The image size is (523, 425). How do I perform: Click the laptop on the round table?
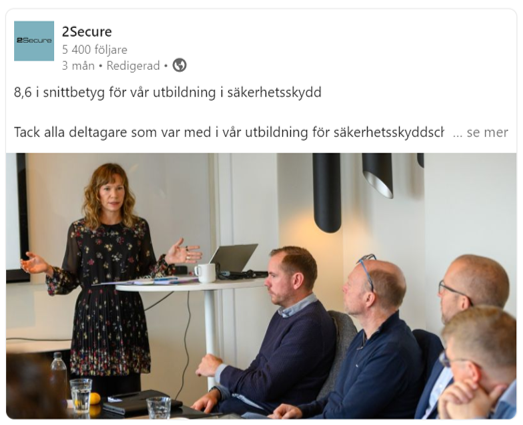click(235, 260)
